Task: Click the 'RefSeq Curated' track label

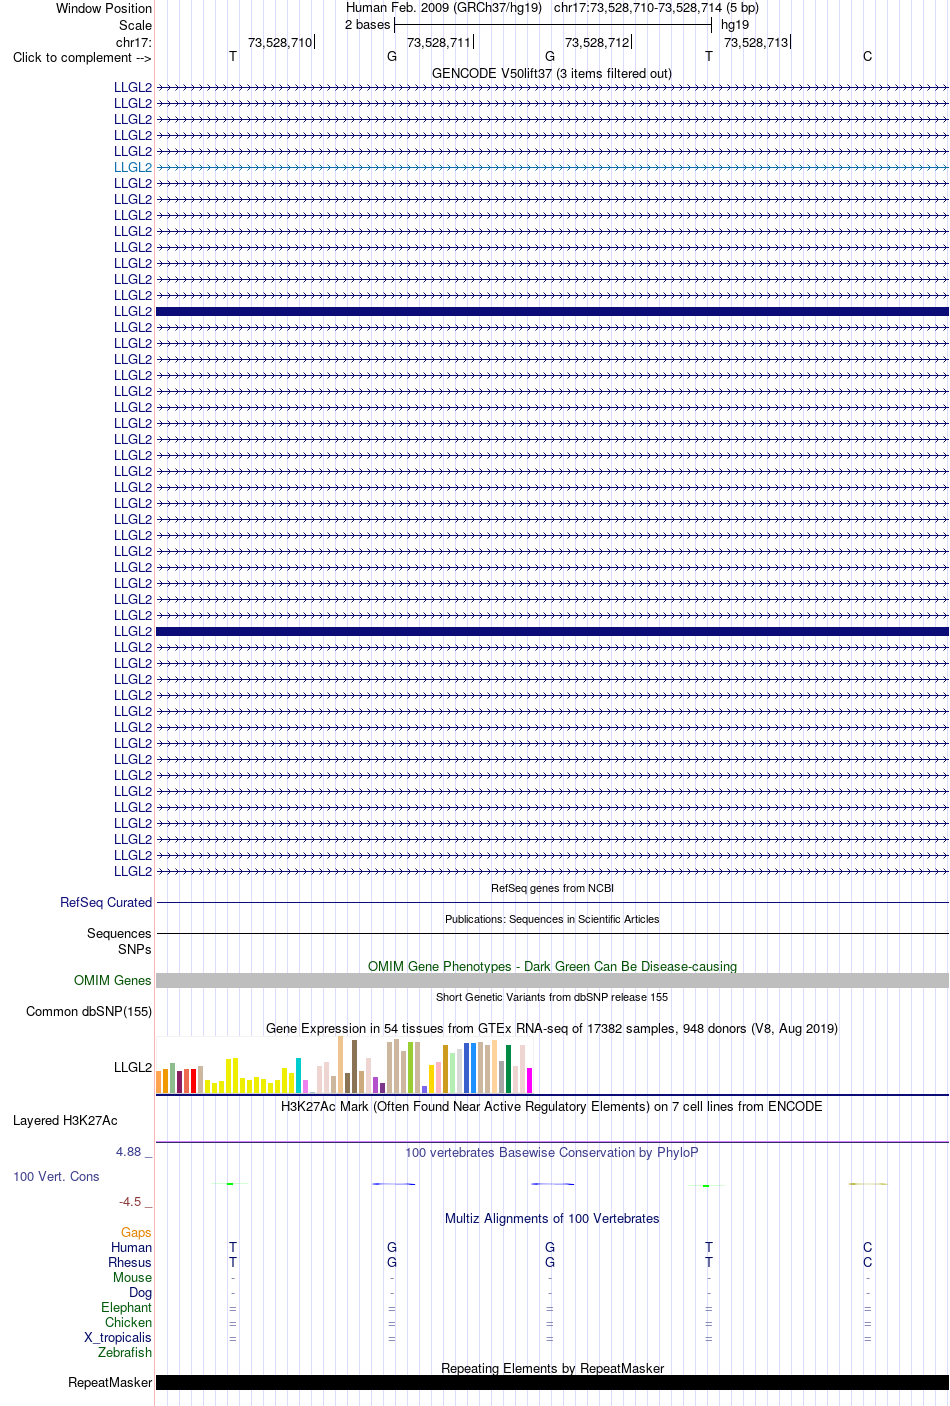Action: tap(106, 902)
